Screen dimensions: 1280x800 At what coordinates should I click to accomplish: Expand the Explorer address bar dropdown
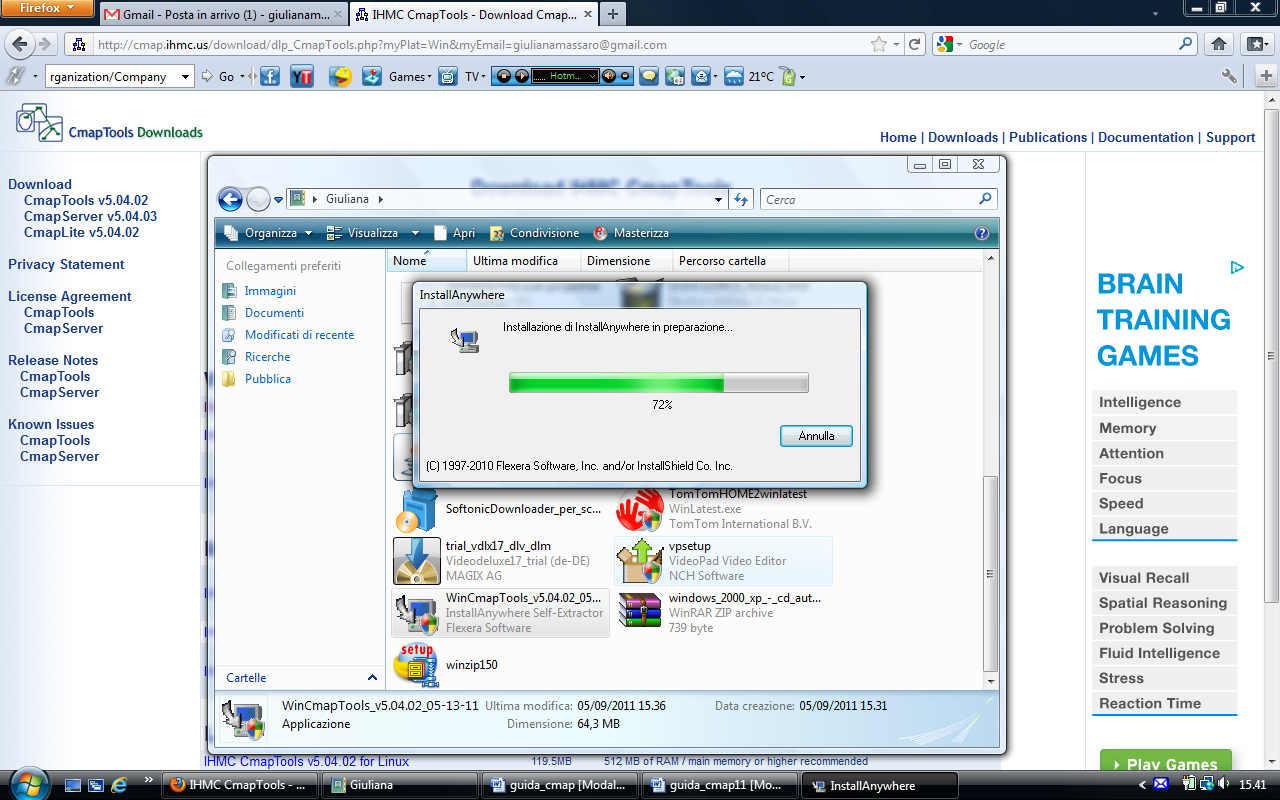[719, 199]
